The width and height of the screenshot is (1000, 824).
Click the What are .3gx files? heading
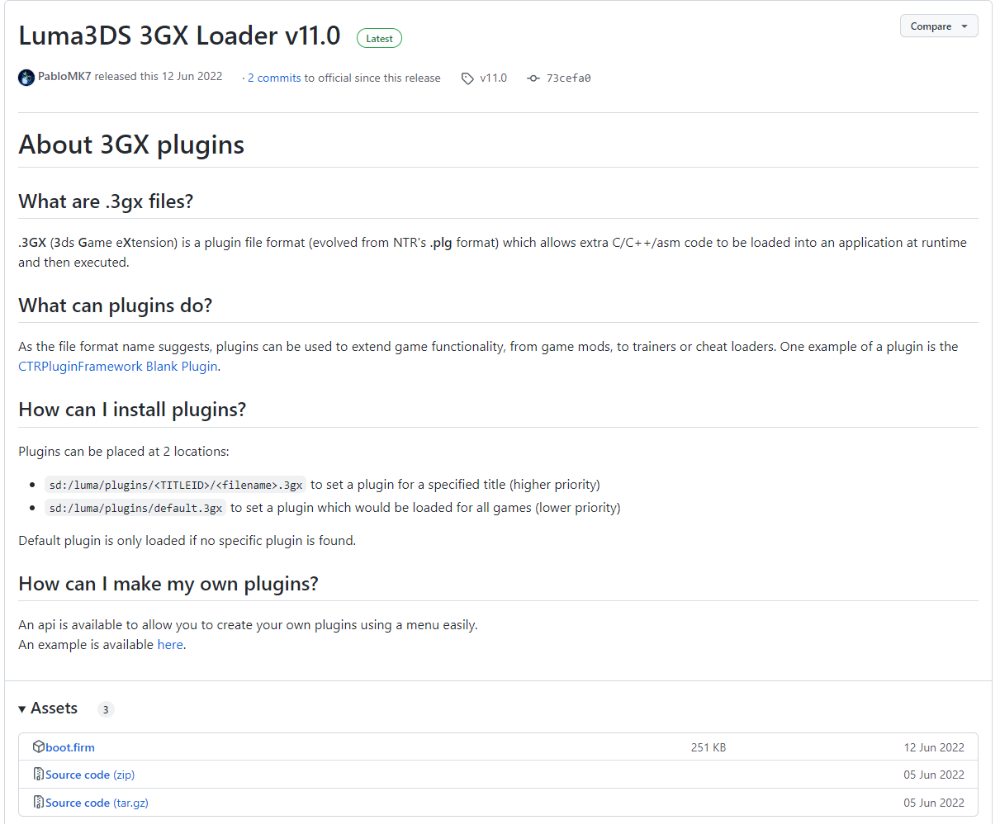click(x=106, y=202)
